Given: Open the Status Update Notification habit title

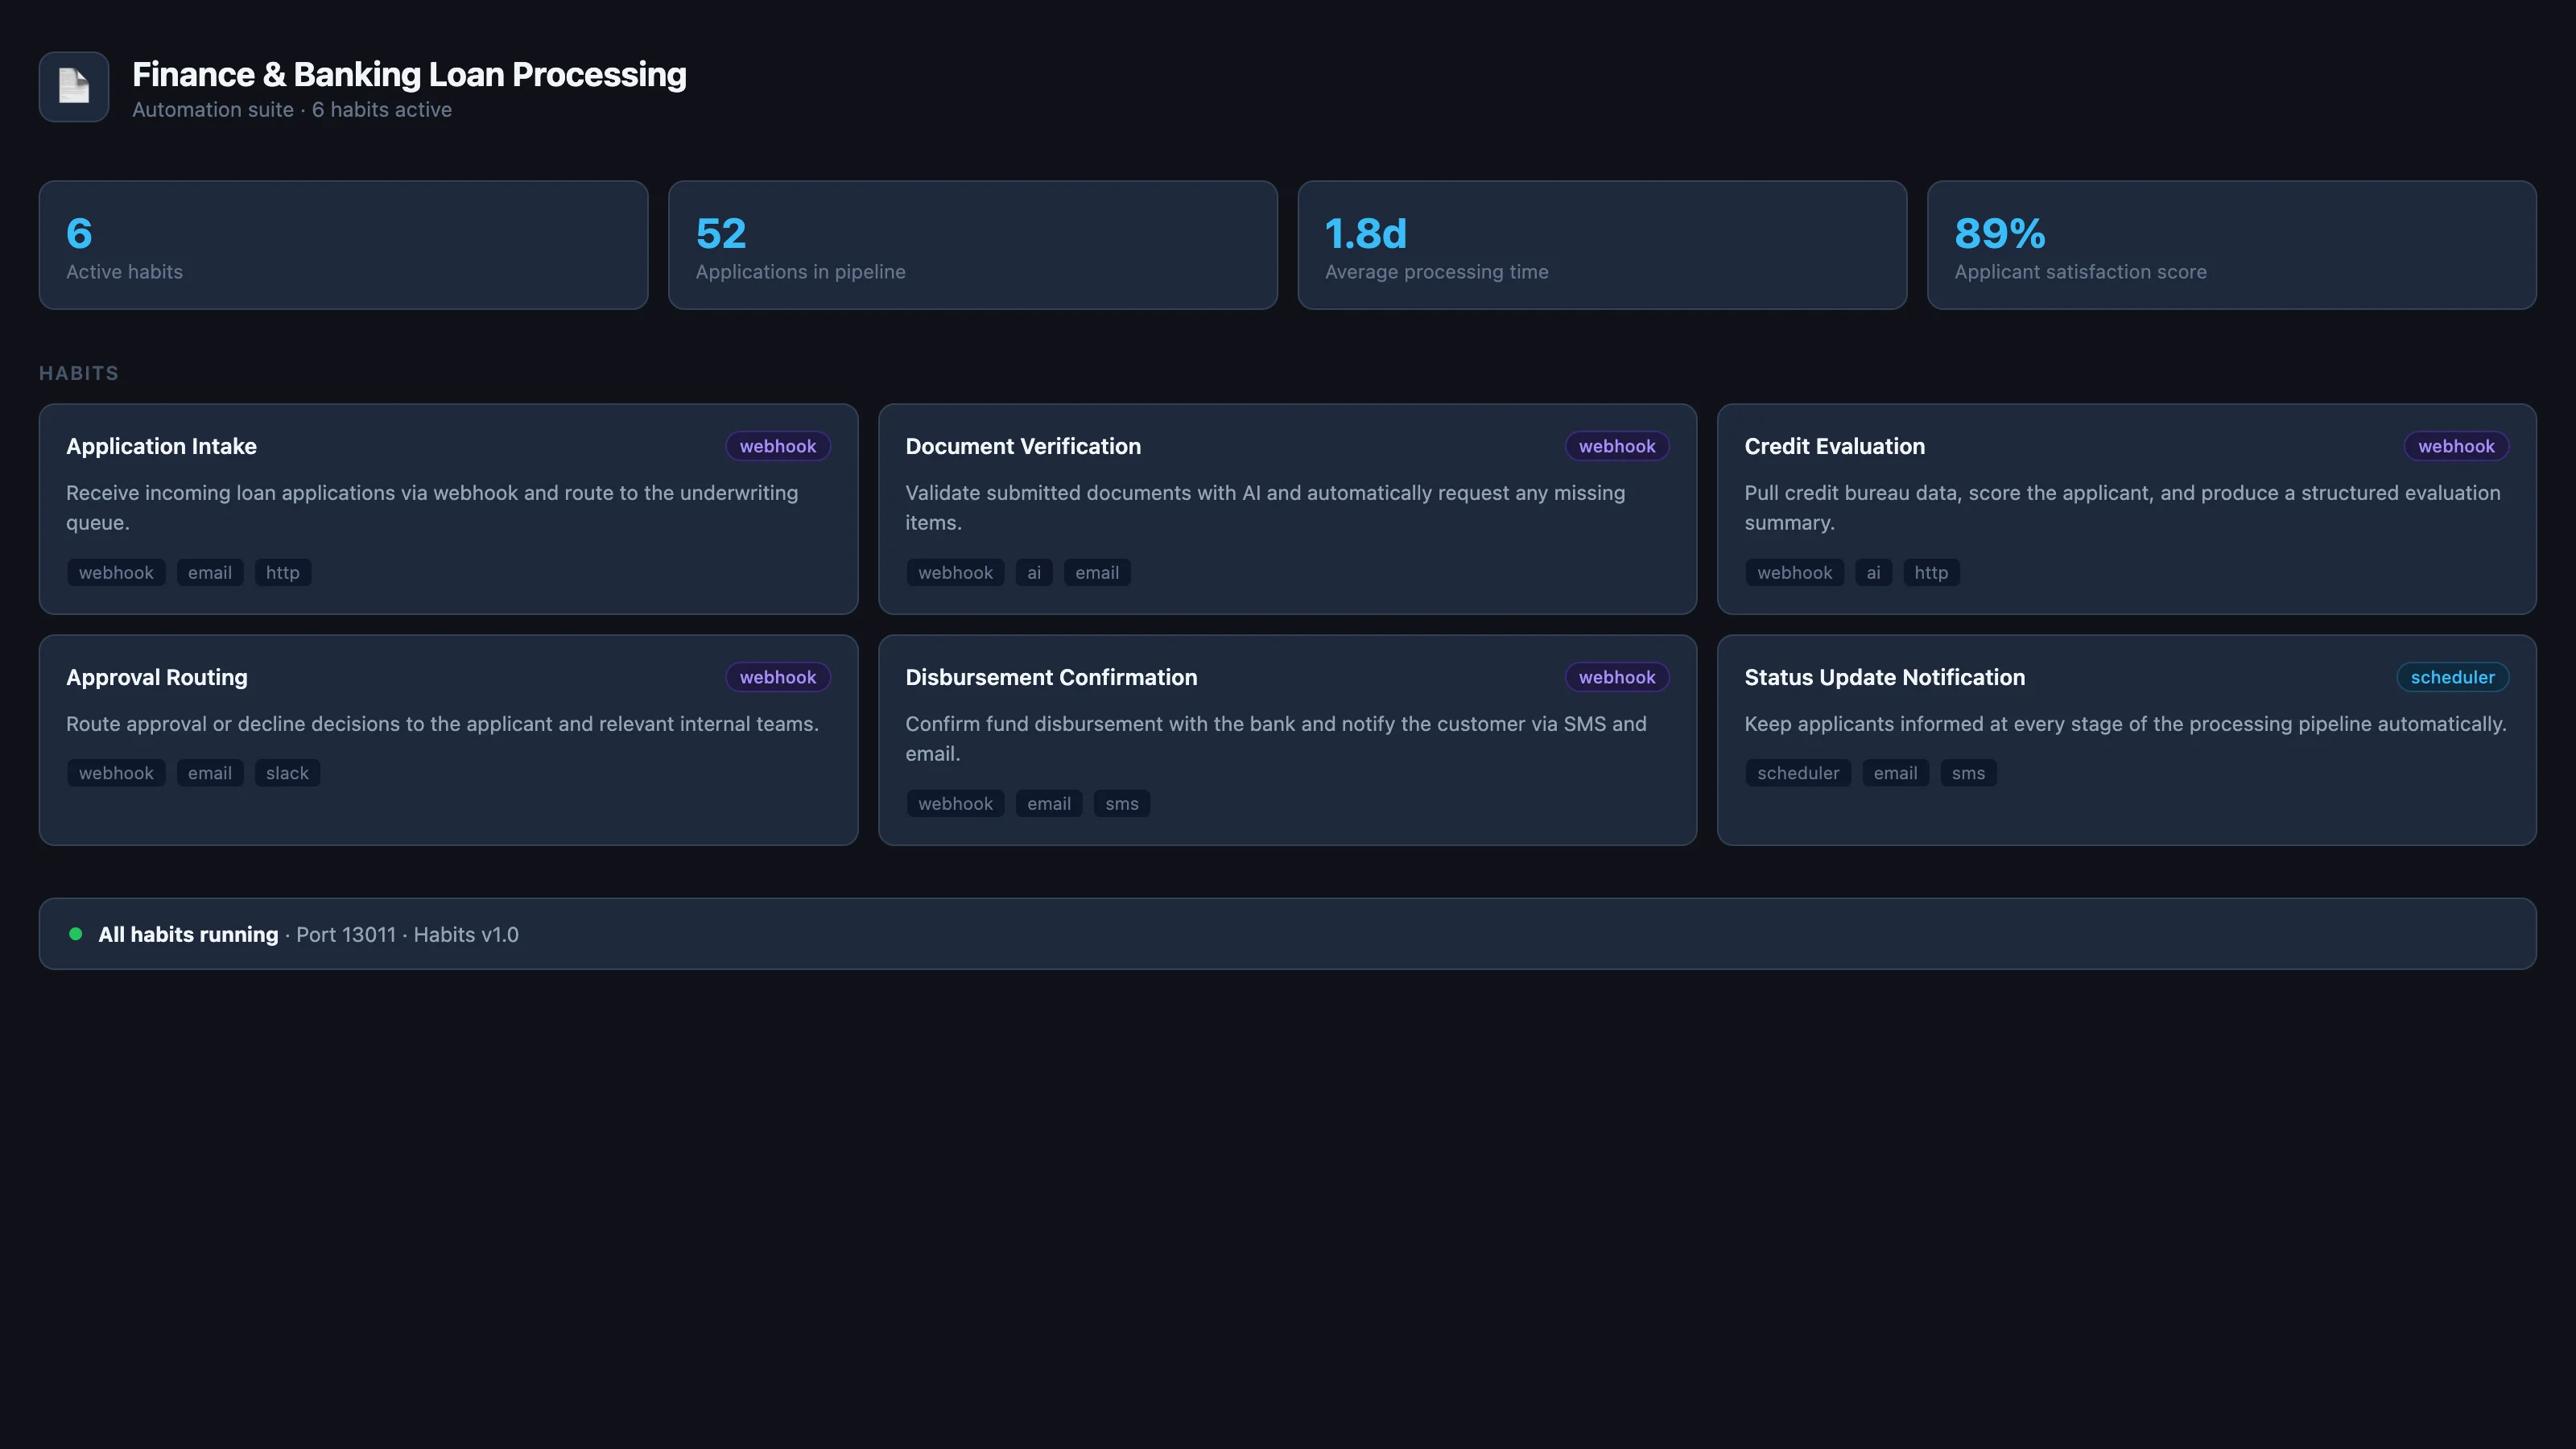Looking at the screenshot, I should coord(1884,677).
